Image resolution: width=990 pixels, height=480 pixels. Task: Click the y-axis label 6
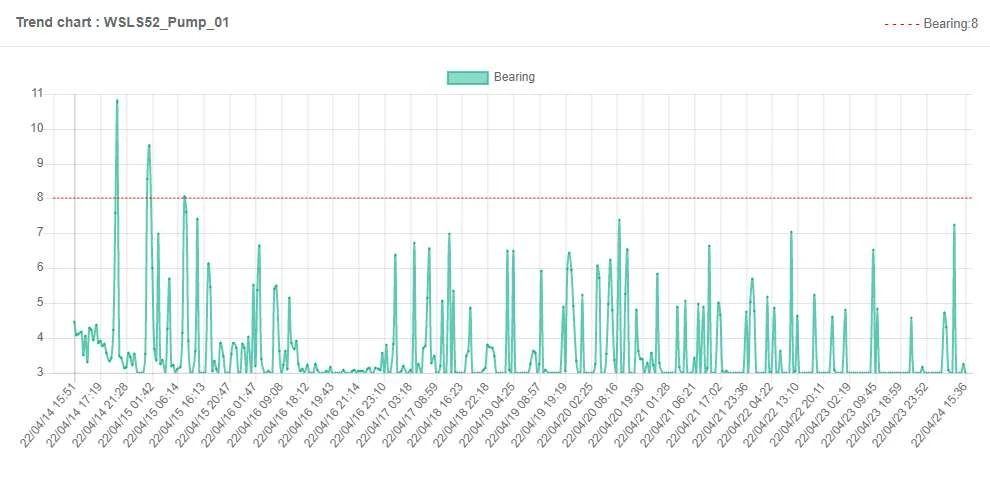[x=40, y=267]
